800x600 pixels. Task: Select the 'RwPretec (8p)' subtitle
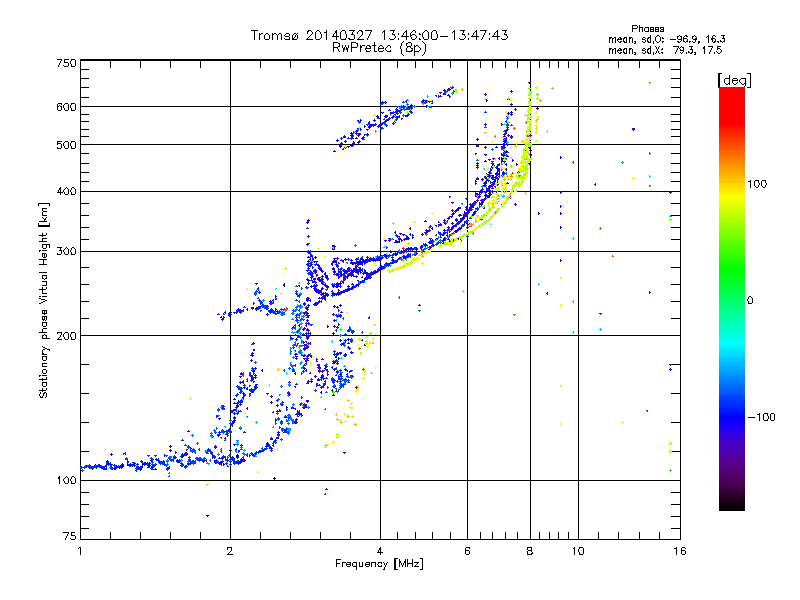tap(379, 48)
